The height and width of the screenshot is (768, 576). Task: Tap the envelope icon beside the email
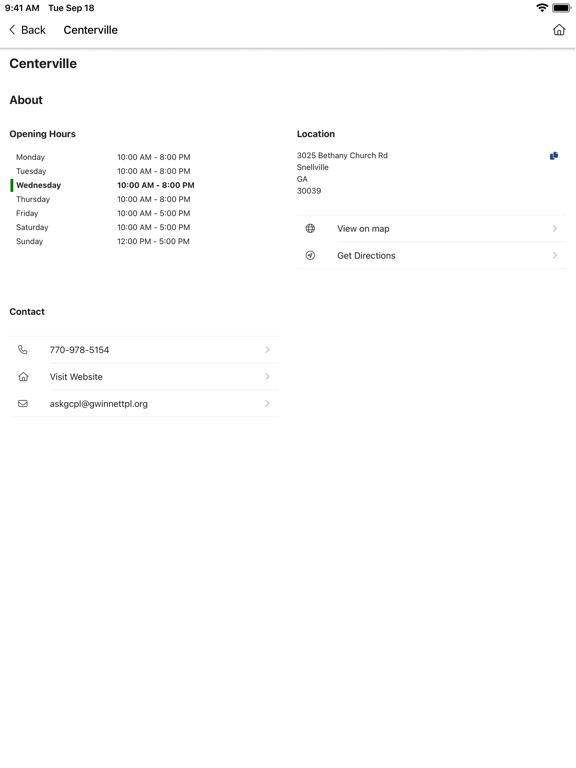point(23,404)
